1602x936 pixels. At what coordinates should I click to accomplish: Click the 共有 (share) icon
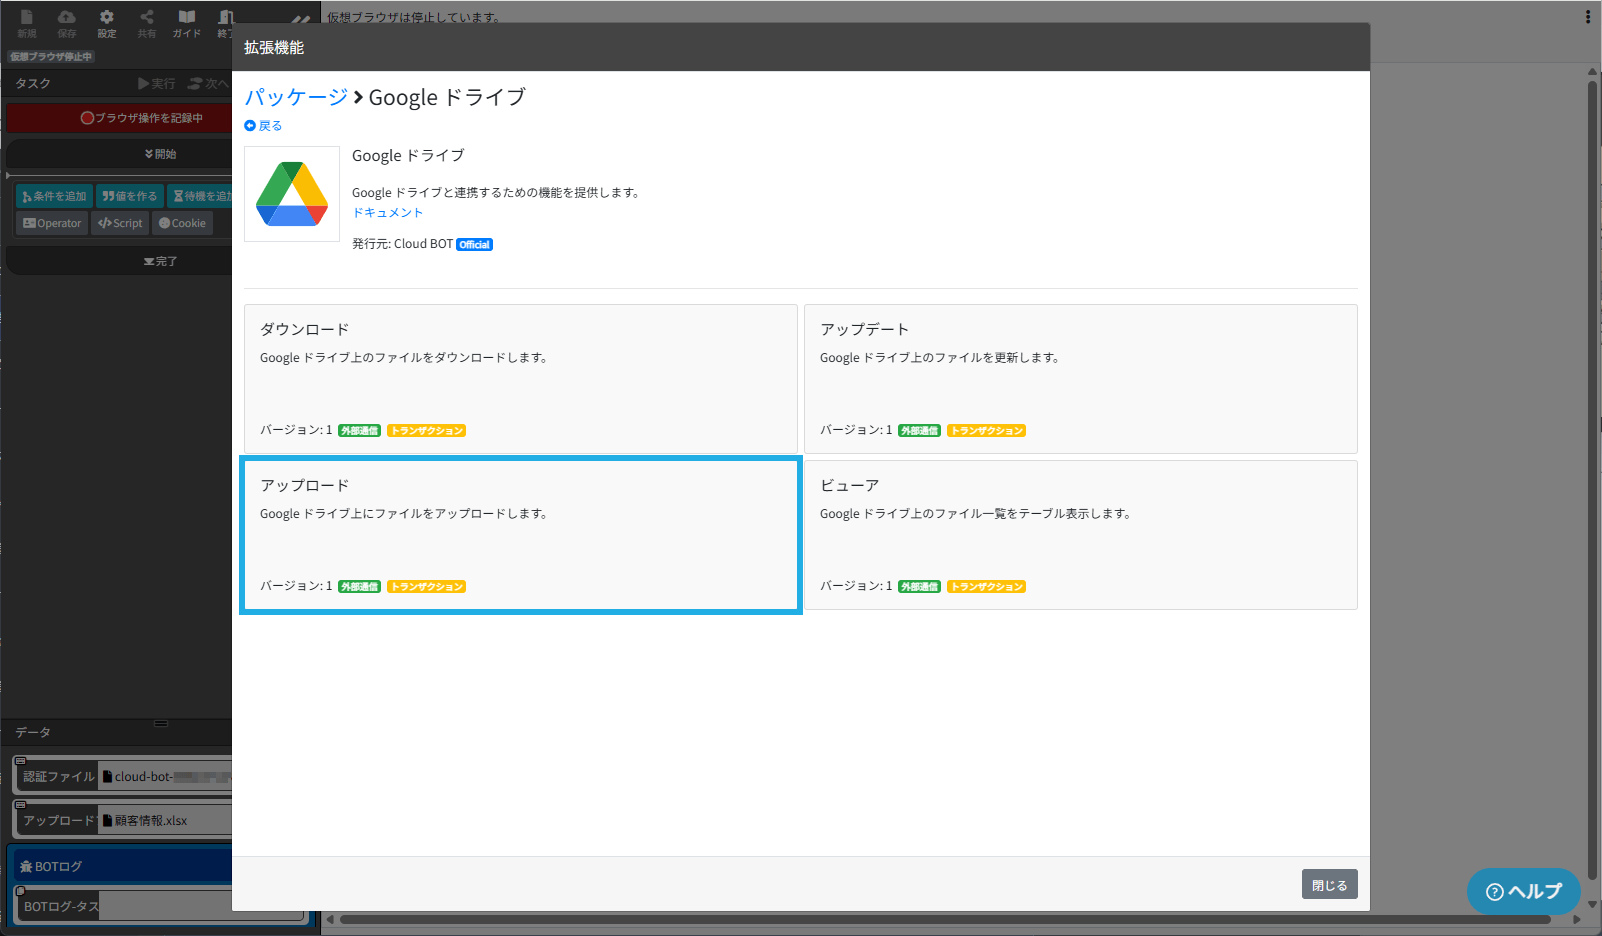pyautogui.click(x=147, y=23)
